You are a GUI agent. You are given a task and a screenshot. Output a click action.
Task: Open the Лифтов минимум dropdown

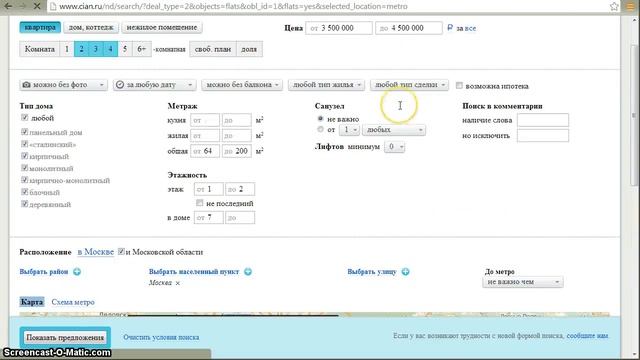click(394, 147)
